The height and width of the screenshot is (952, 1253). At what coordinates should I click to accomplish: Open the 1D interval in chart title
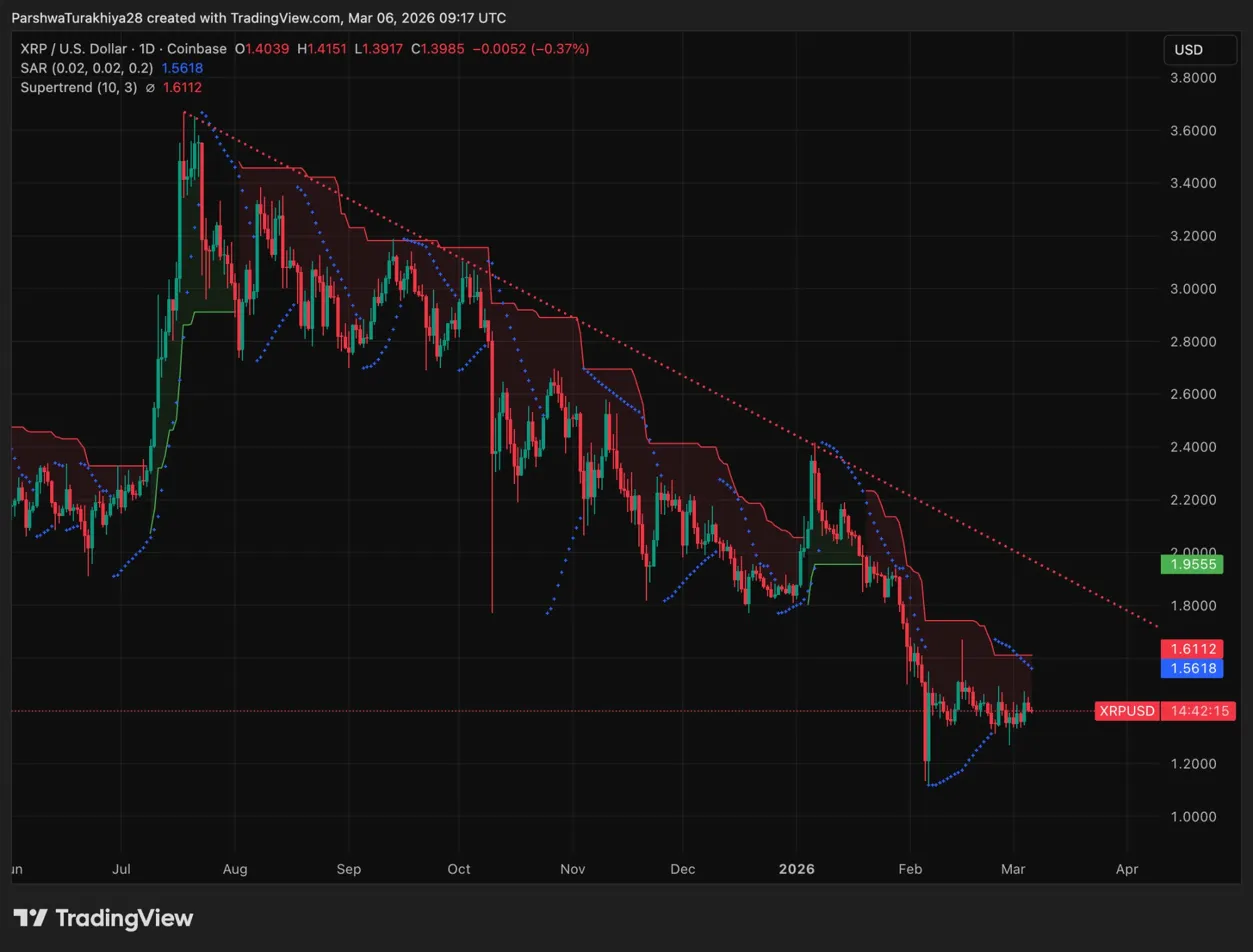coord(155,48)
